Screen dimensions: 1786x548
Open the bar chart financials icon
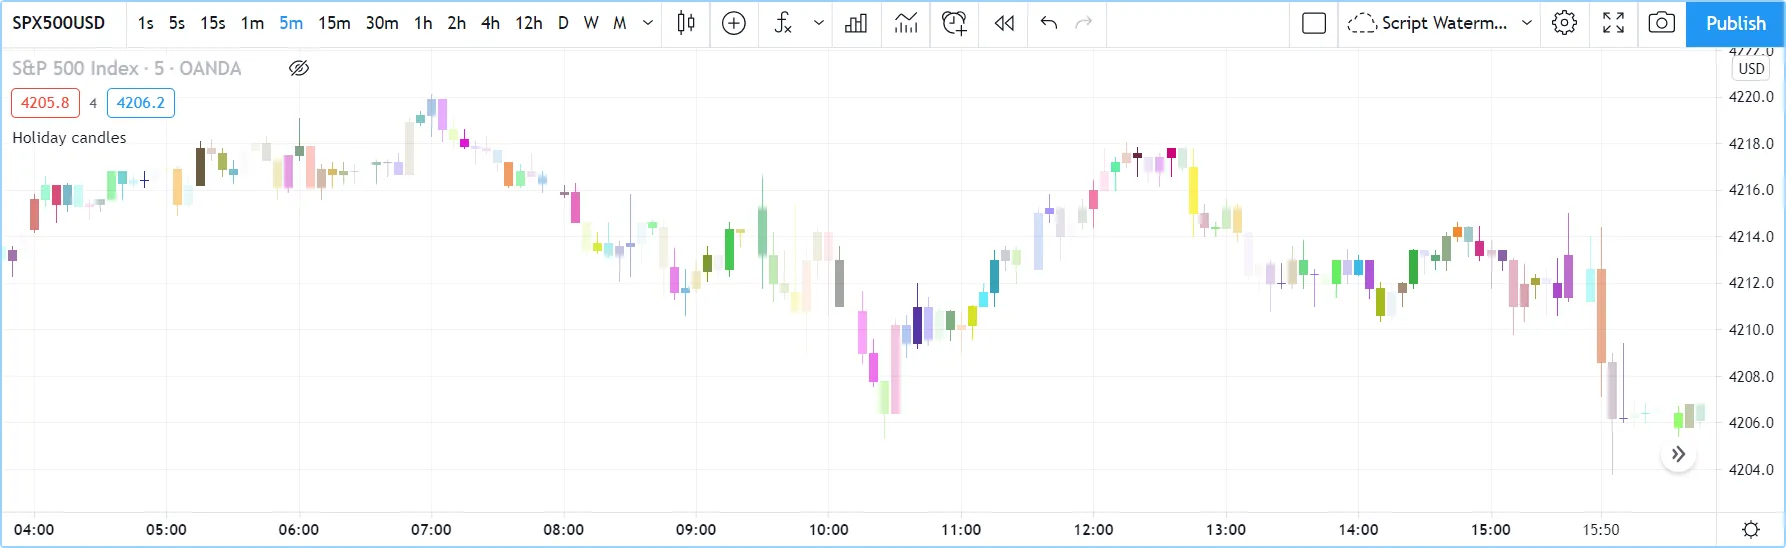tap(856, 23)
